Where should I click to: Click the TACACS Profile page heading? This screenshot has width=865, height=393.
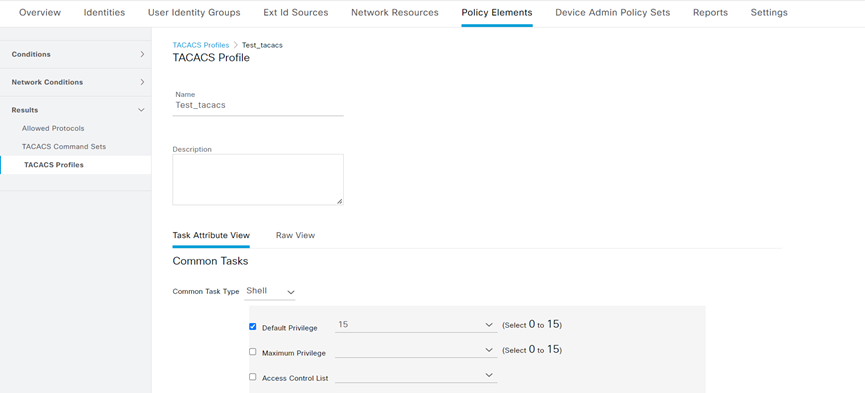click(x=211, y=57)
